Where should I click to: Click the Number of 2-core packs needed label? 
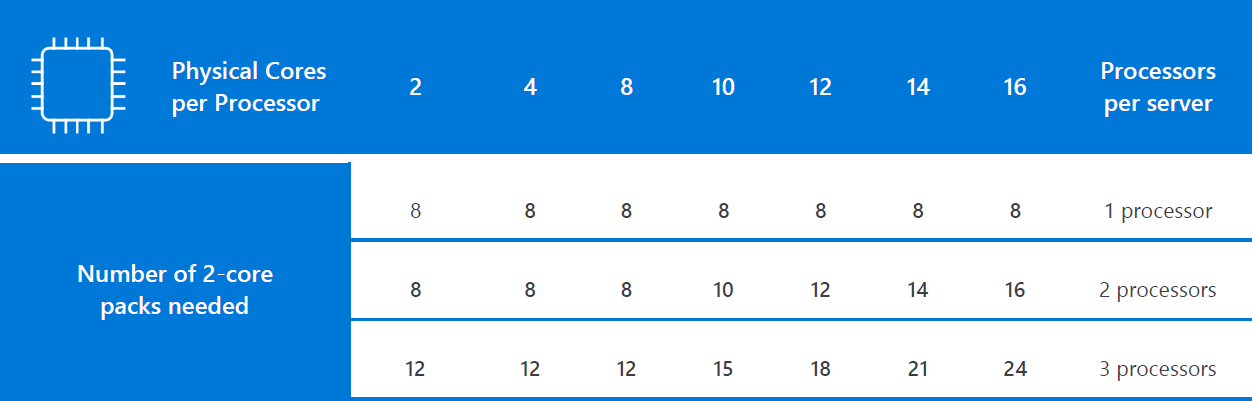(175, 290)
